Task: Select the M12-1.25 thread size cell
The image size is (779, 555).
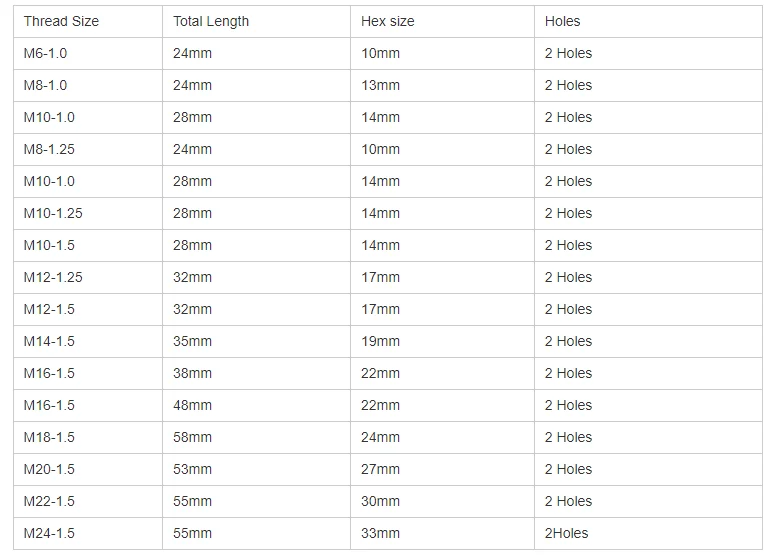Action: click(x=53, y=277)
